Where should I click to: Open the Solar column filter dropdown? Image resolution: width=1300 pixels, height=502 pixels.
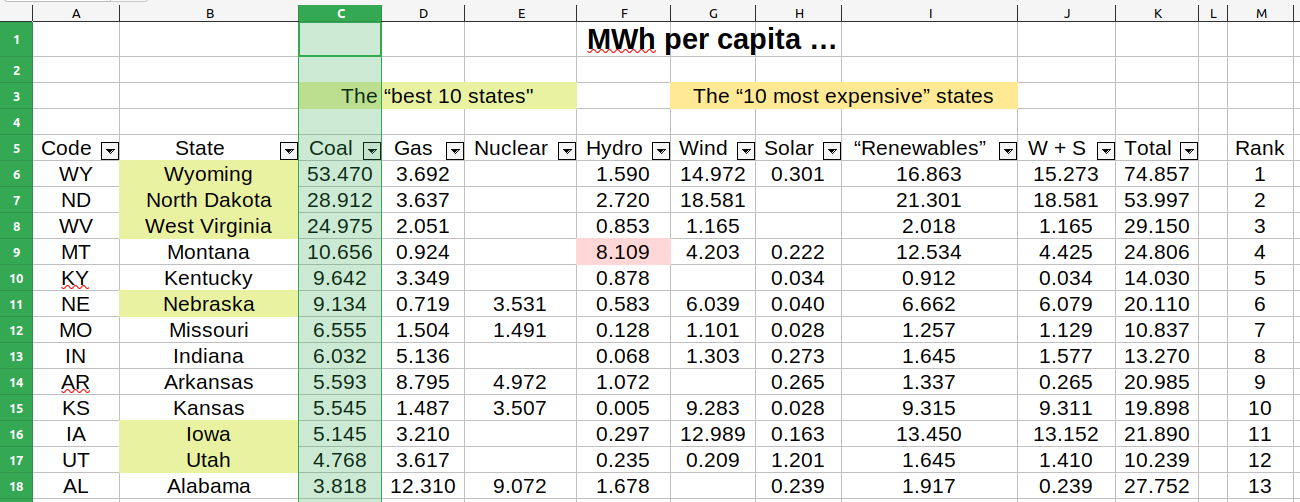(x=832, y=150)
